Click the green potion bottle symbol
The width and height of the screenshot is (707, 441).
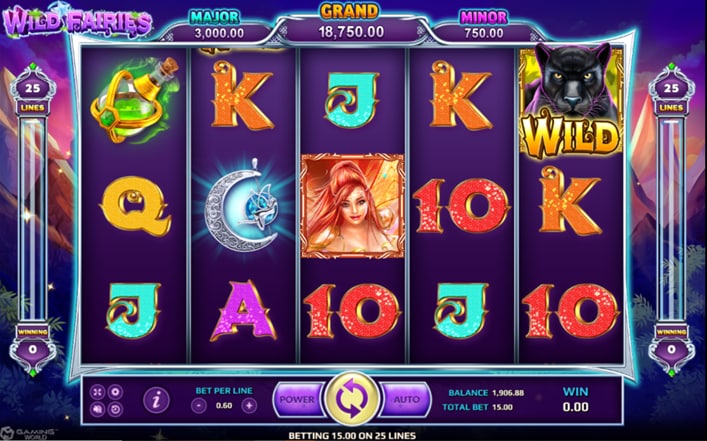[x=135, y=100]
